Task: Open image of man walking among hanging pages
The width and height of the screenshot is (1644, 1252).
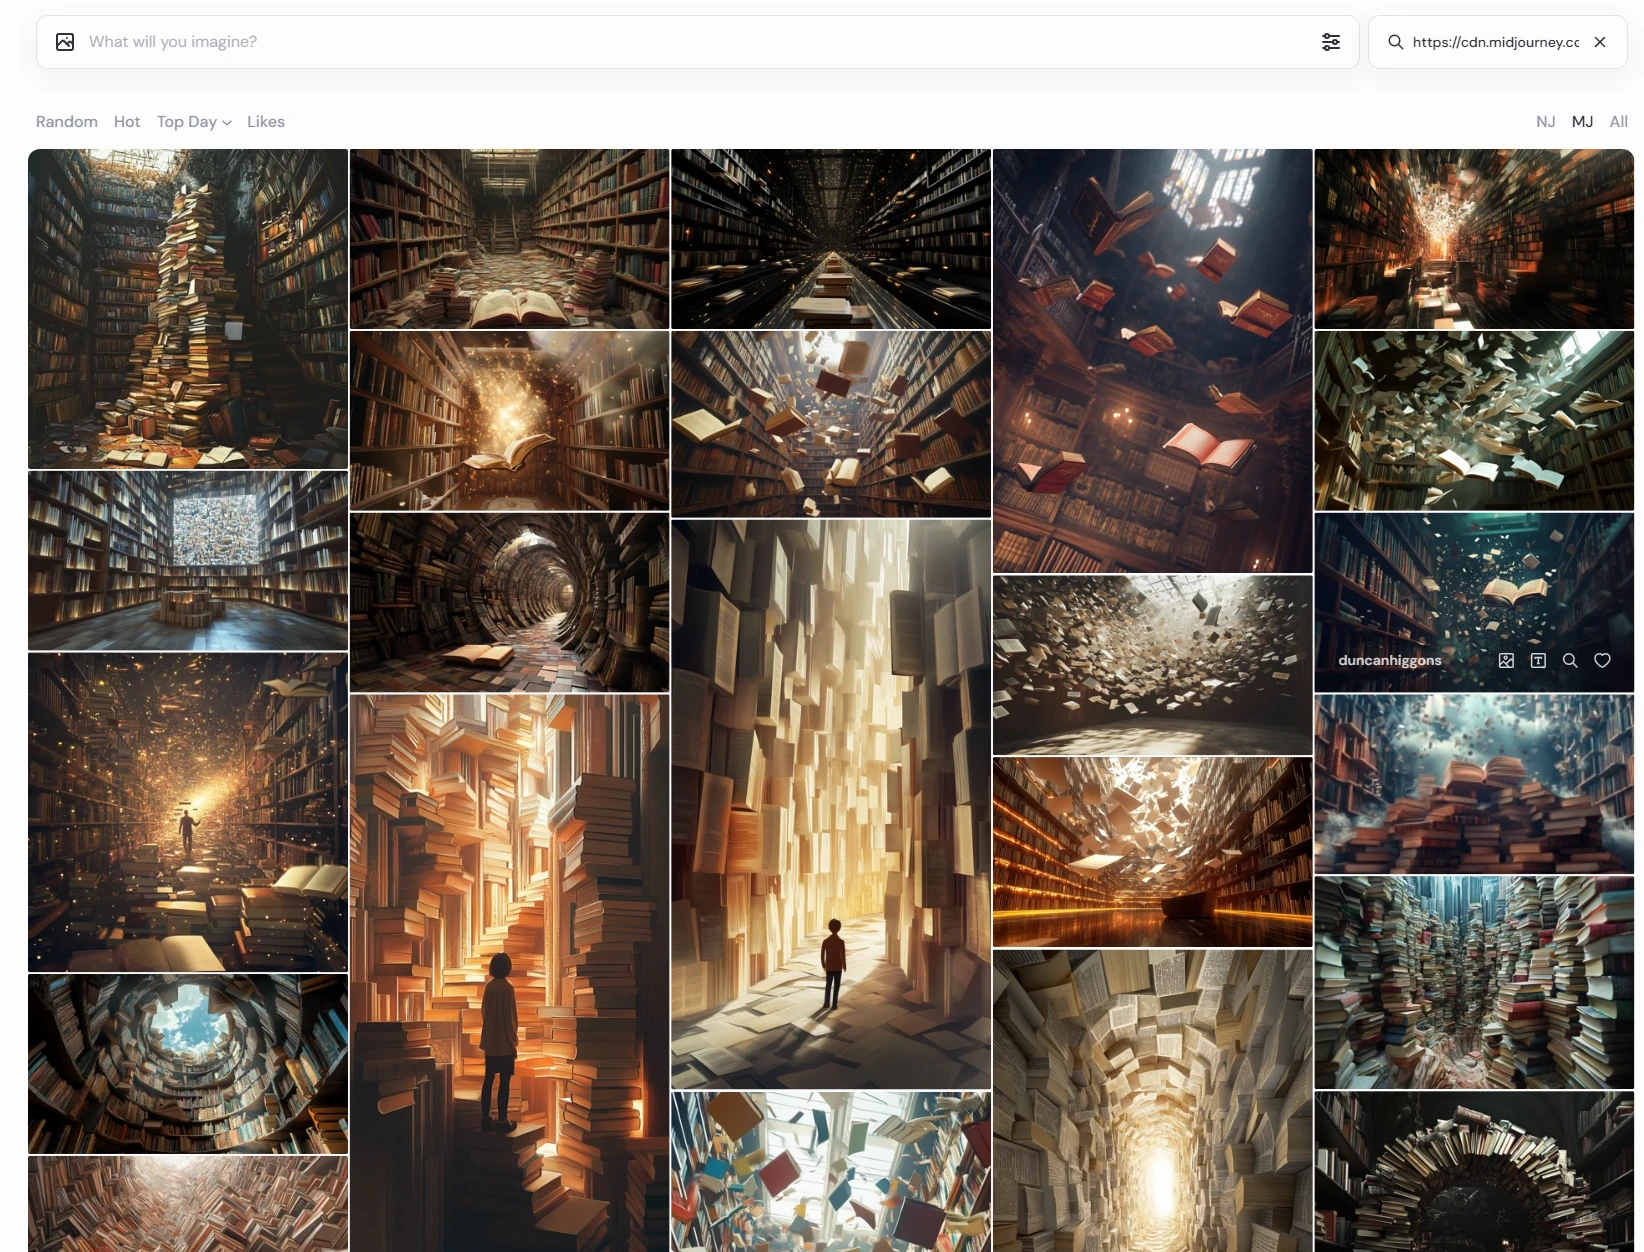Action: pyautogui.click(x=831, y=804)
